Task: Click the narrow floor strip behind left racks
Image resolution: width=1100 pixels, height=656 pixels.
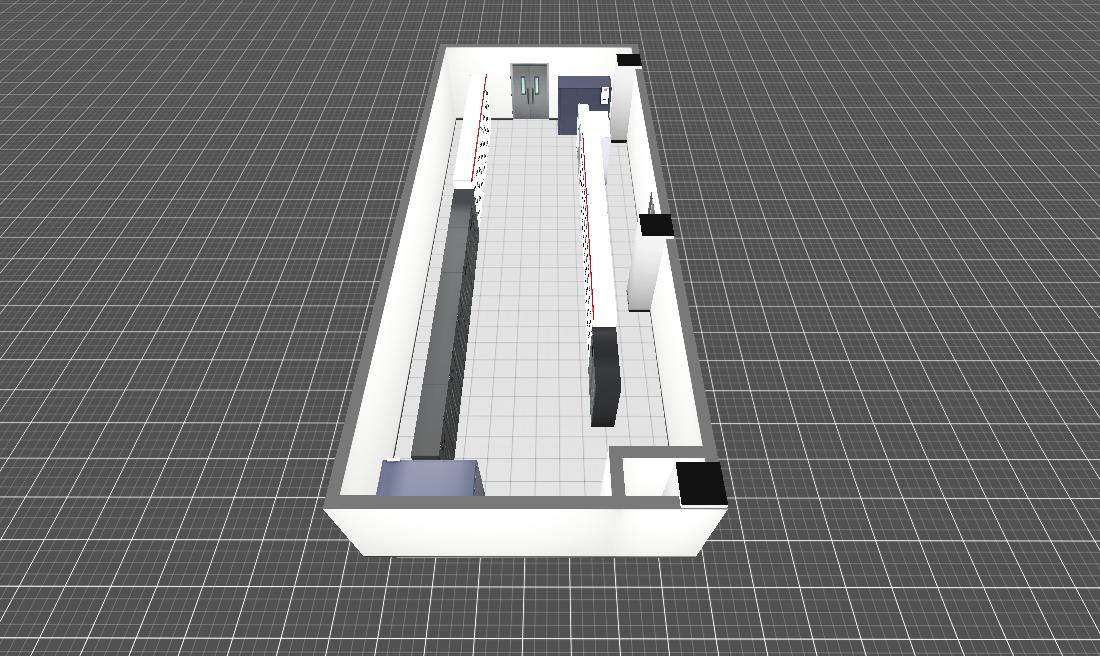Action: pos(425,330)
